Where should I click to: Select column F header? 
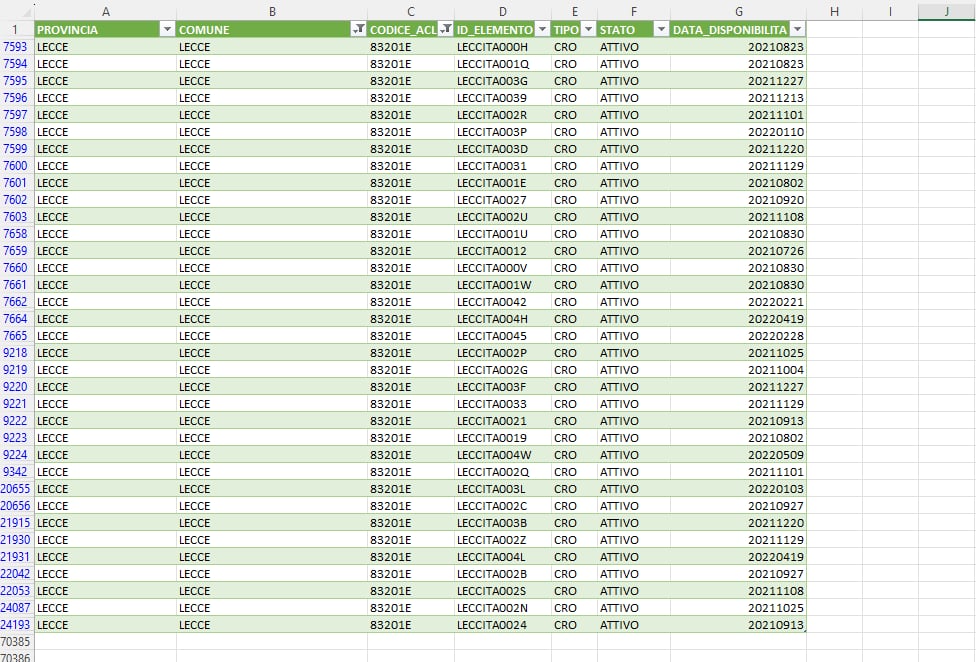click(634, 11)
